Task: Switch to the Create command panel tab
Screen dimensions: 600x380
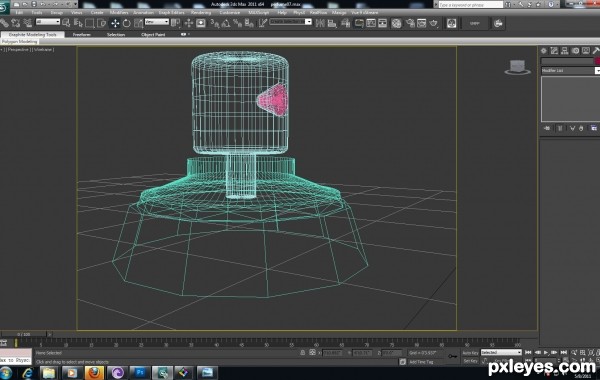Action: (544, 51)
